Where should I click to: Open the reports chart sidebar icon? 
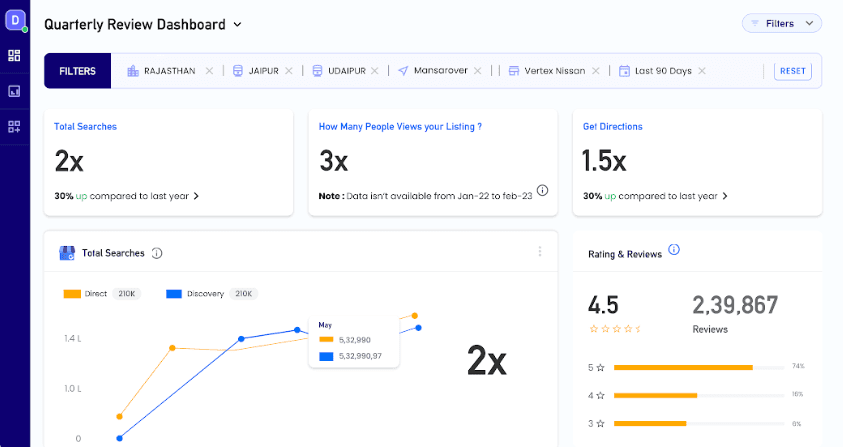15,91
